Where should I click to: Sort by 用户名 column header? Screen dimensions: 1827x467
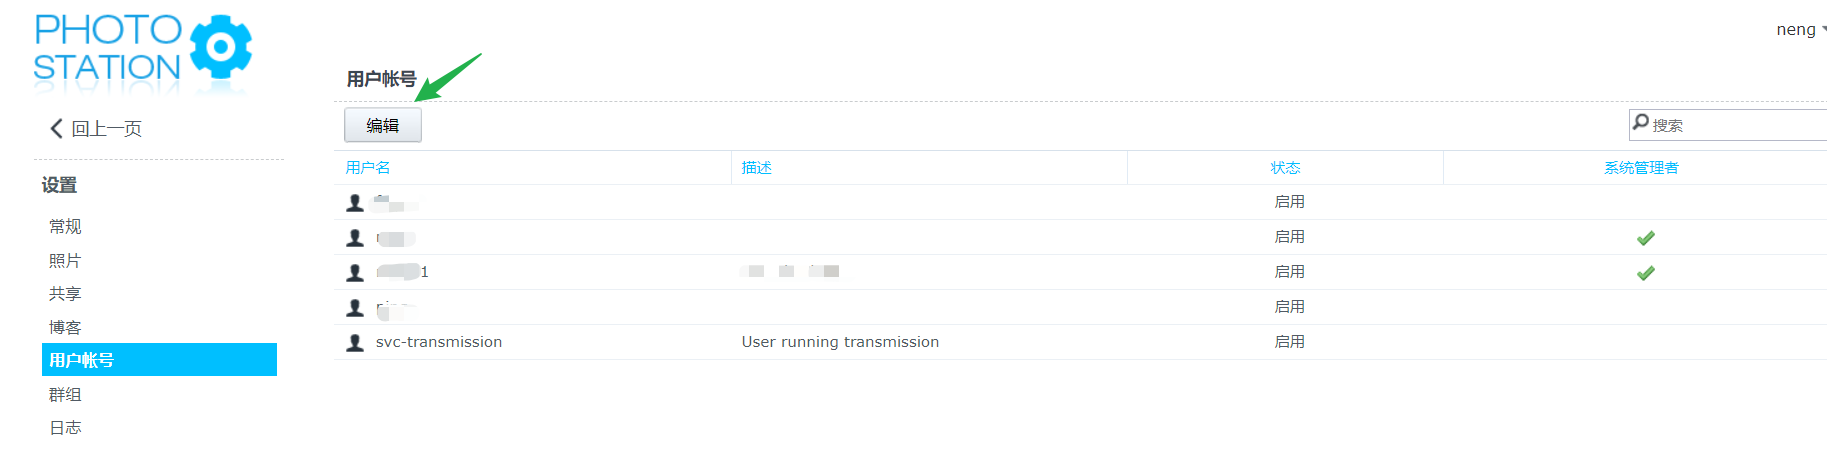point(368,168)
